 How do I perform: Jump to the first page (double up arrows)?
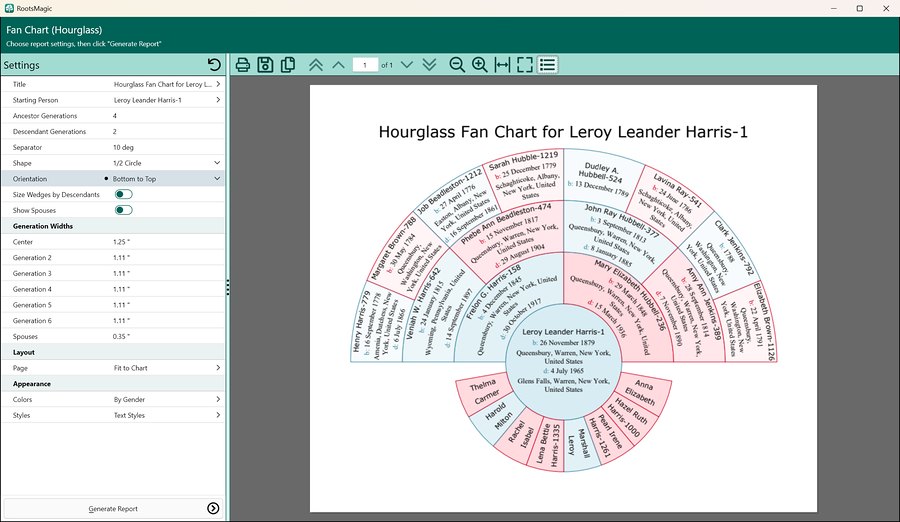[316, 65]
